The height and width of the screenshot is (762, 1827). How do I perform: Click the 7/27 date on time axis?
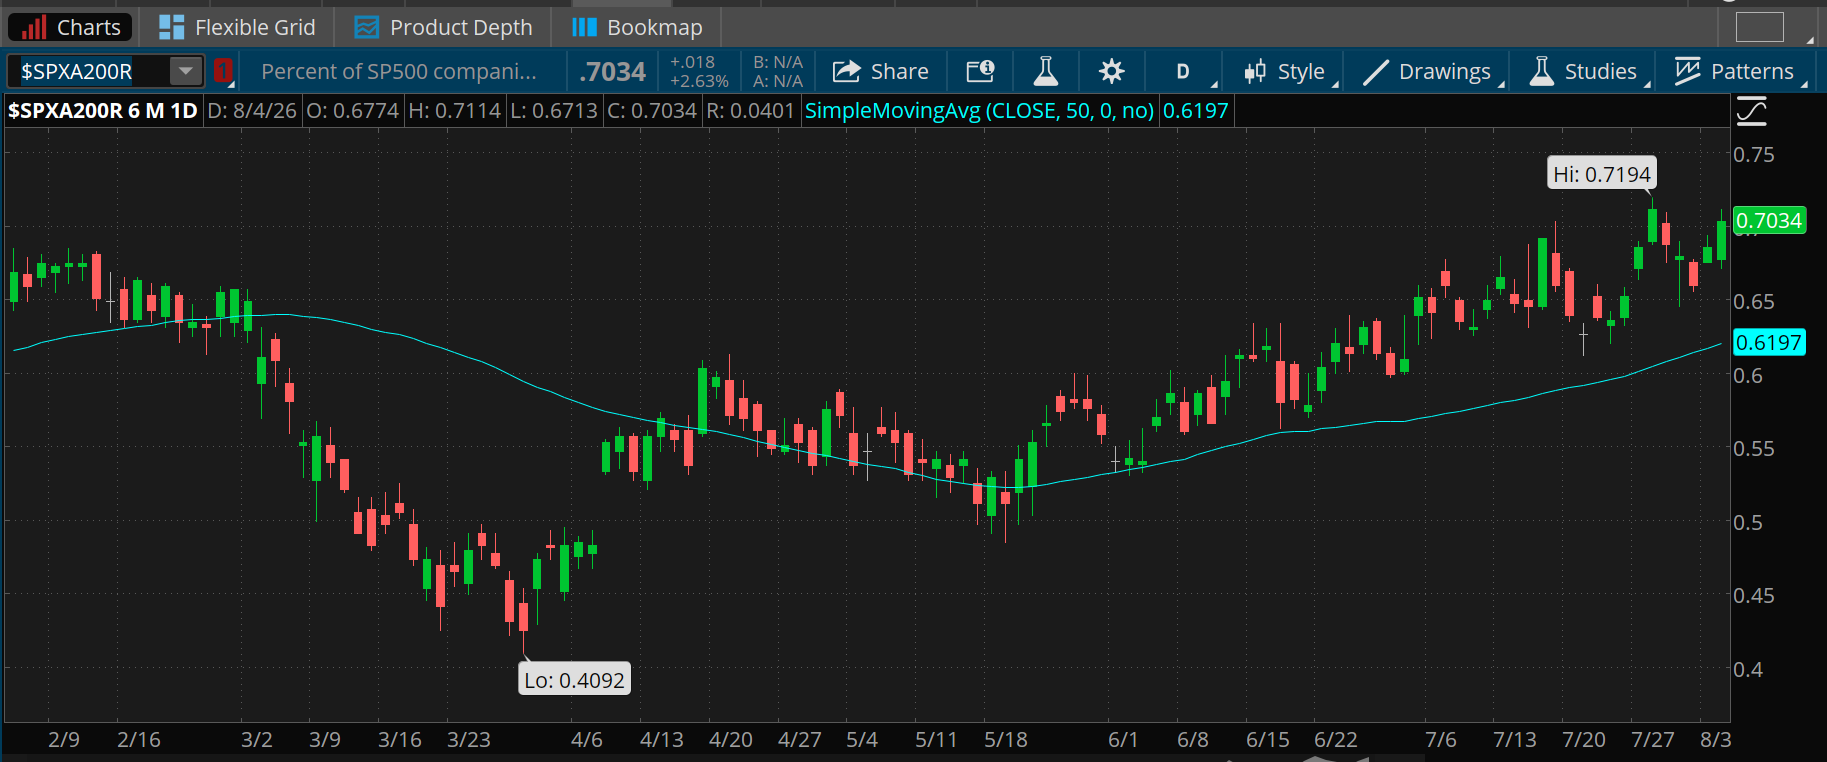pos(1653,740)
